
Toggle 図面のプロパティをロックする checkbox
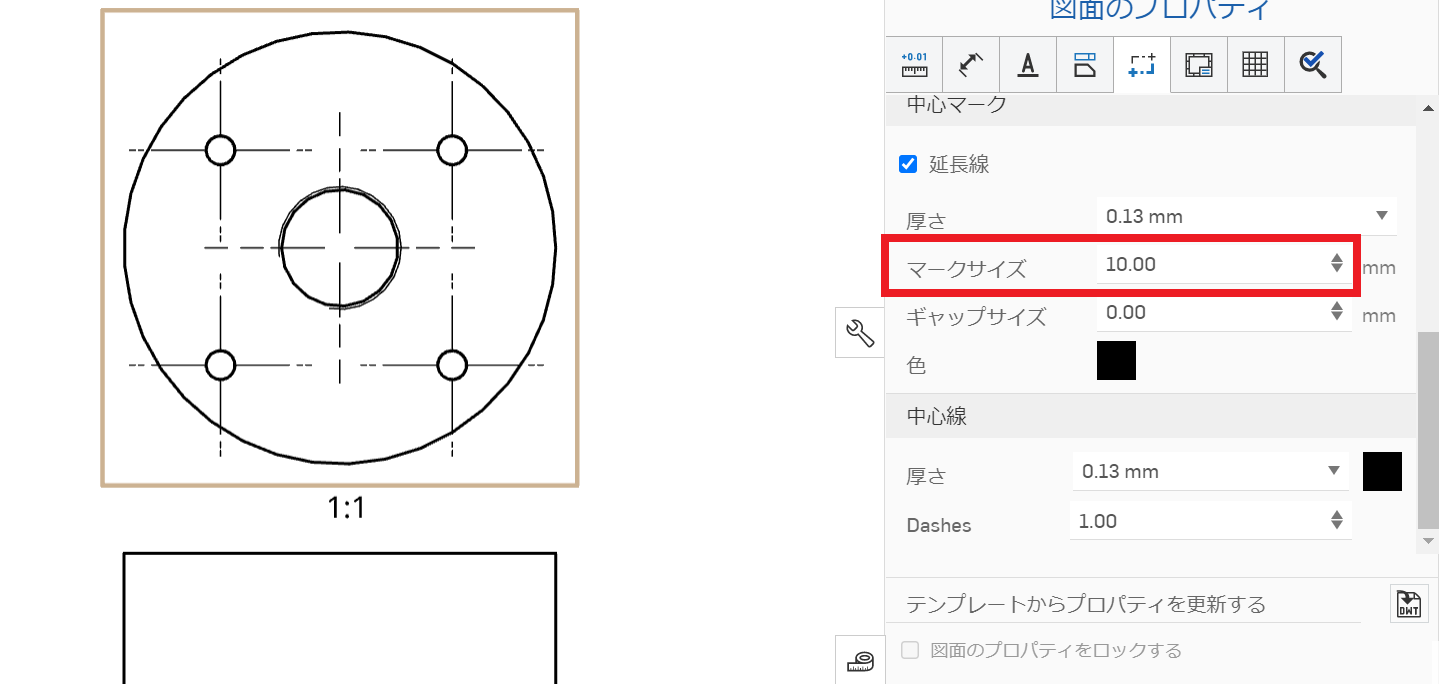(x=910, y=650)
